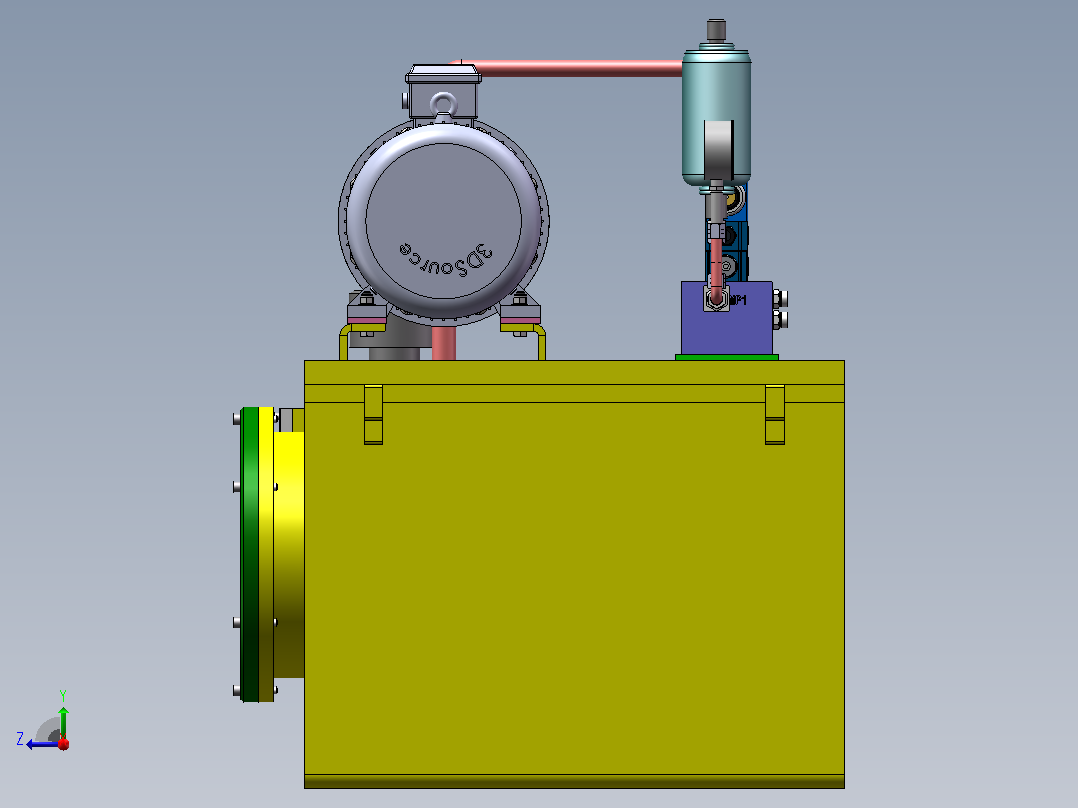Click the blue Z axis arrow of the triad
Viewport: 1078px width, 808px height.
pos(41,745)
